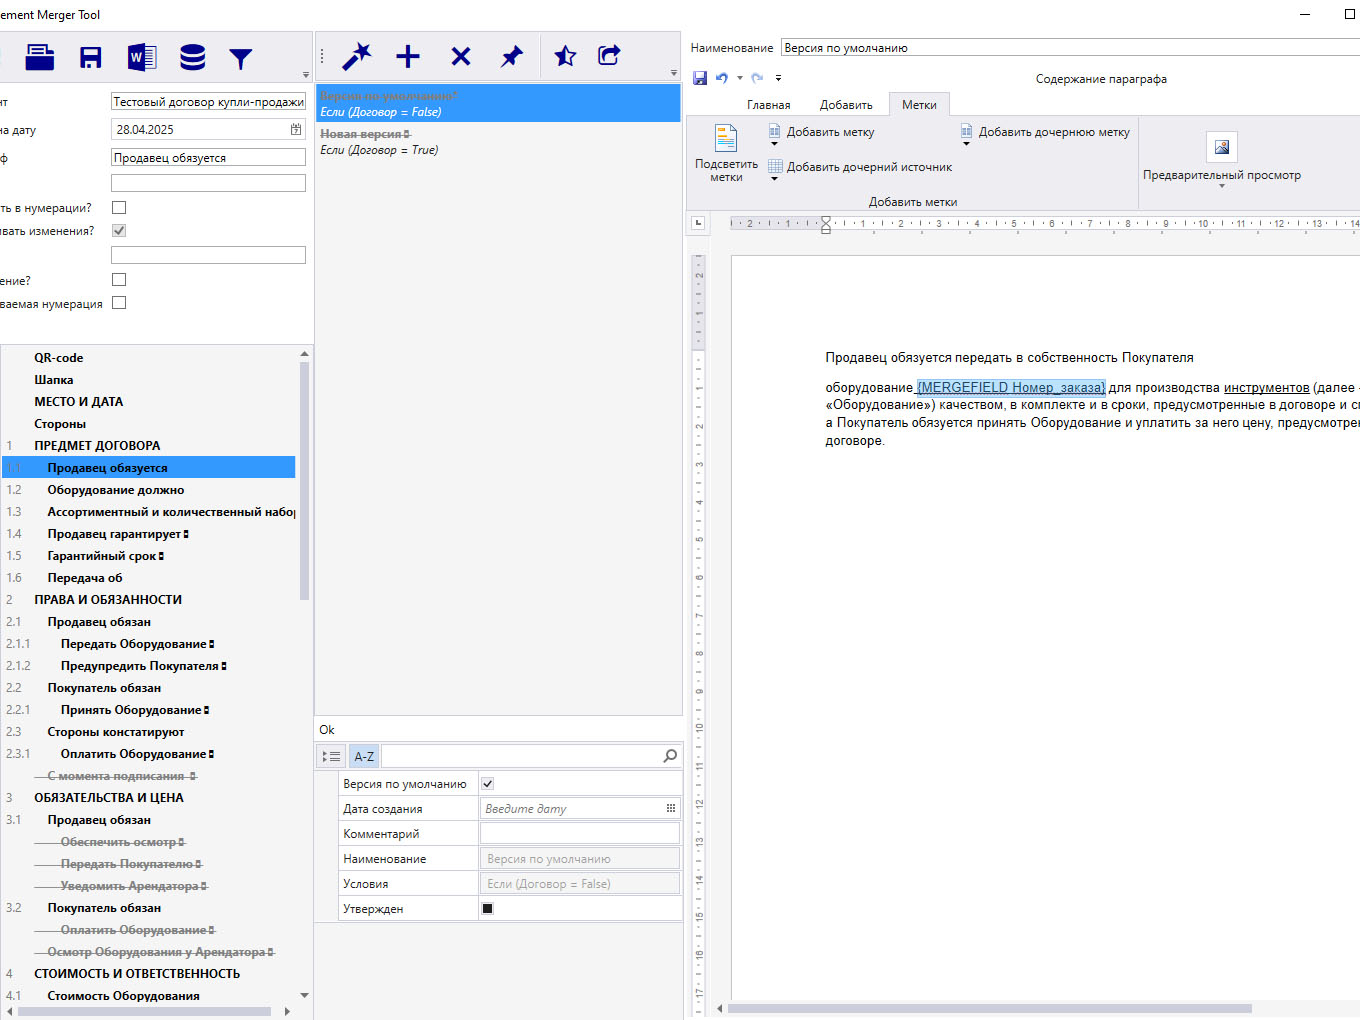Click the magic wand tool icon
1360x1020 pixels.
[356, 57]
